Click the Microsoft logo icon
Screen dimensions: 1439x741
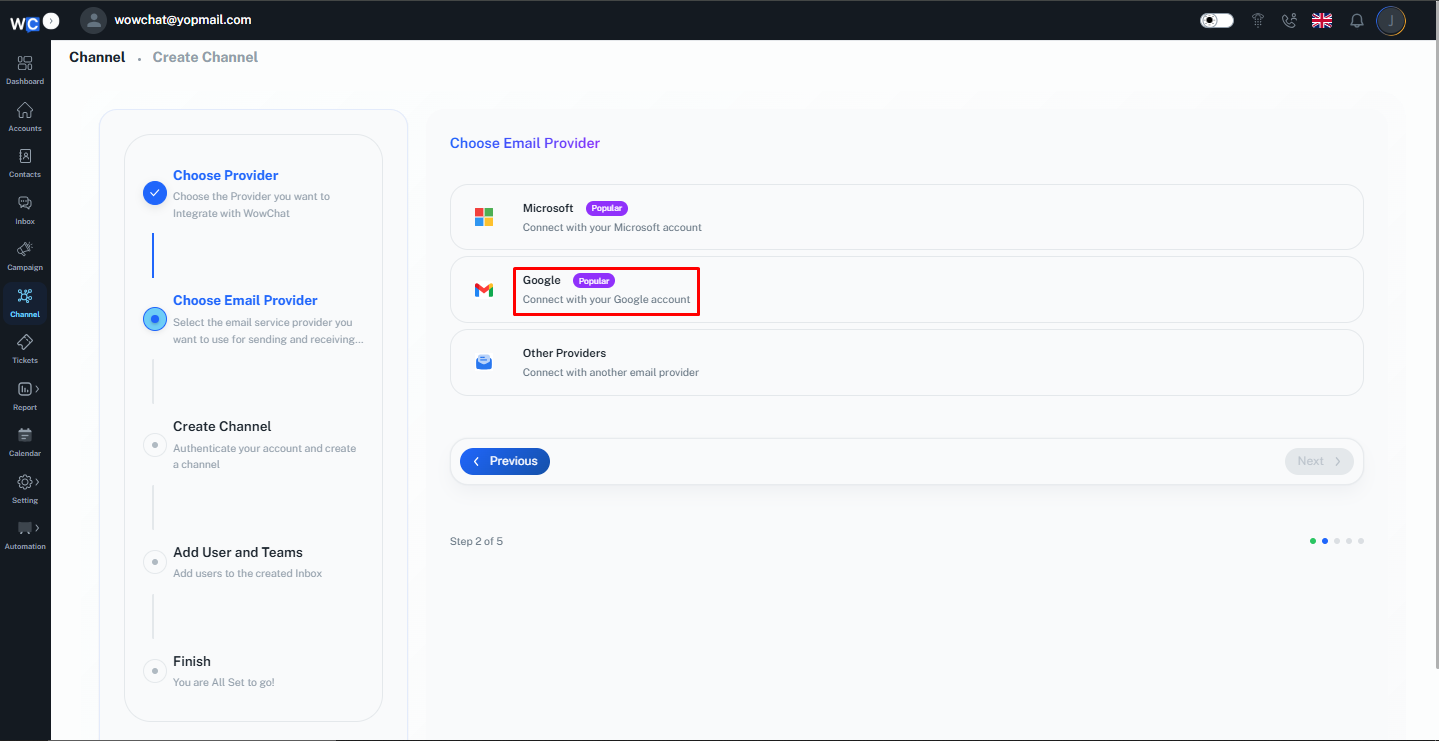(484, 217)
